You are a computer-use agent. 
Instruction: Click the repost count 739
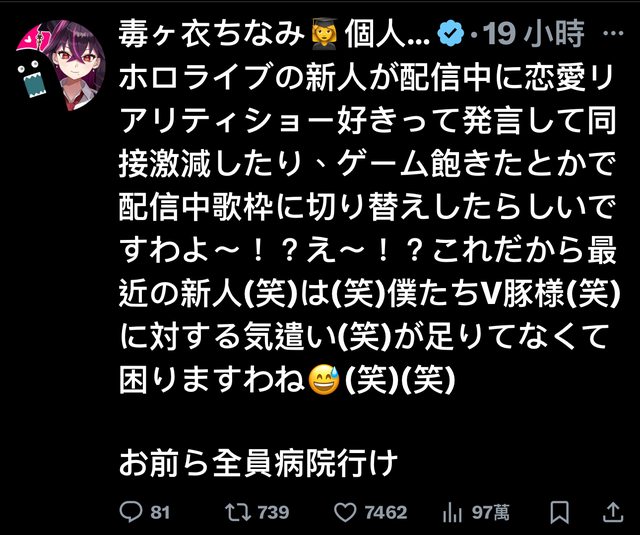tap(273, 512)
